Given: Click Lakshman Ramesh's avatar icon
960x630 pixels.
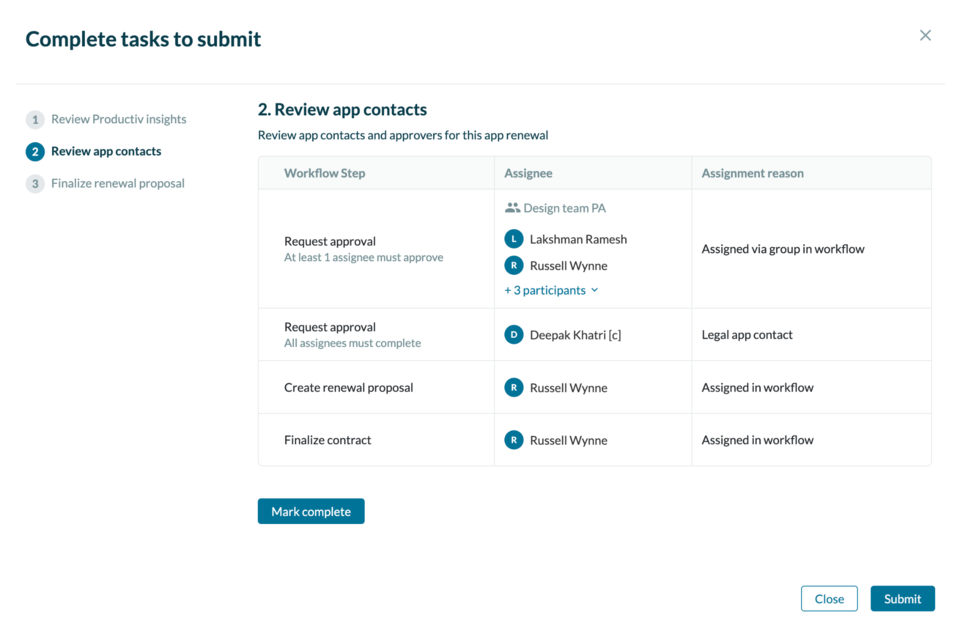Looking at the screenshot, I should click(514, 239).
